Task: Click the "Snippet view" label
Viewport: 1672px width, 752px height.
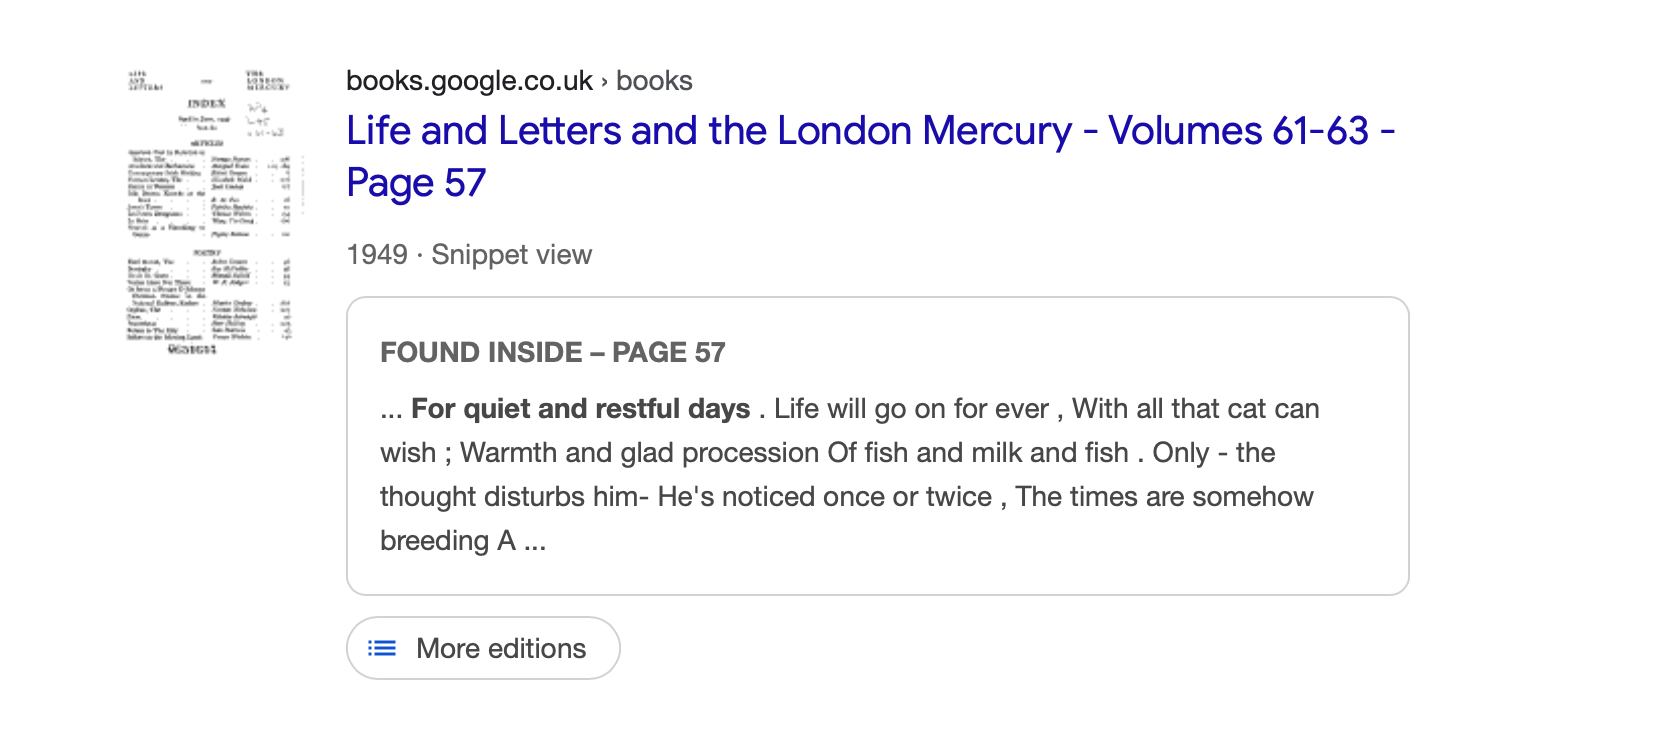Action: tap(511, 255)
